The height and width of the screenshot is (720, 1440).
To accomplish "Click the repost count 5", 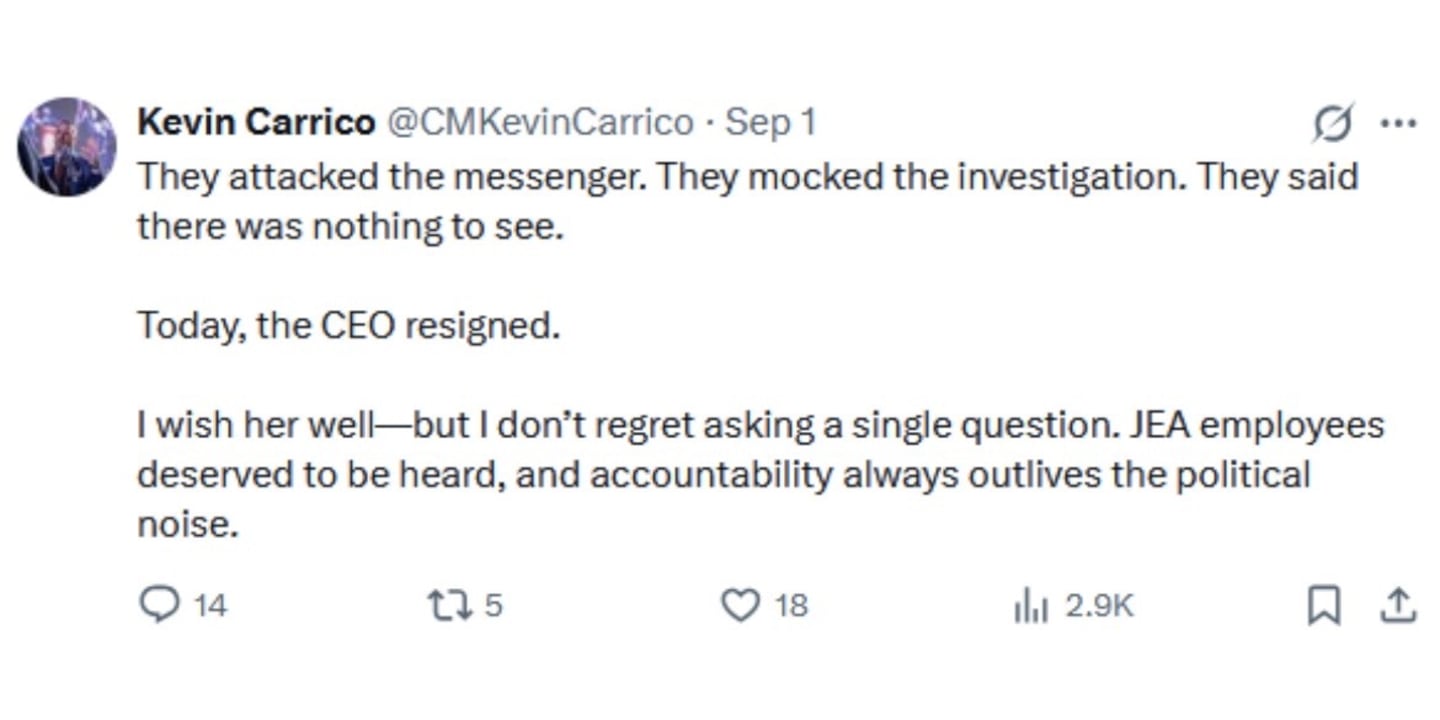I will coord(493,606).
